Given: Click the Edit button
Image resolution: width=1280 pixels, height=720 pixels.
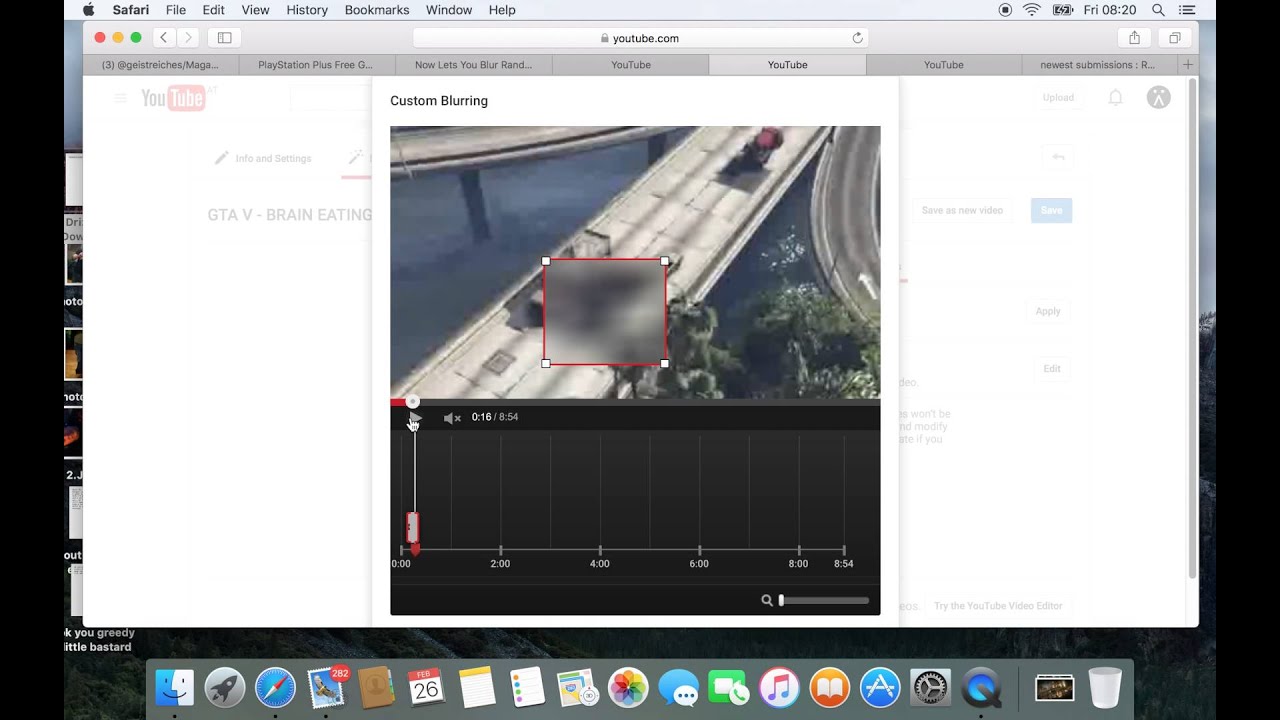Looking at the screenshot, I should [x=1052, y=368].
